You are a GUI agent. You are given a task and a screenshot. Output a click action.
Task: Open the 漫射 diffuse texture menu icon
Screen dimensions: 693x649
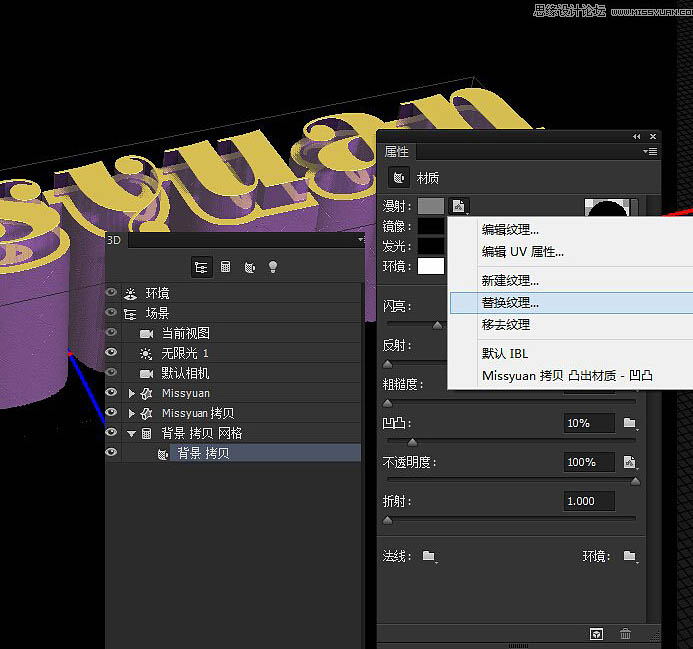(459, 206)
